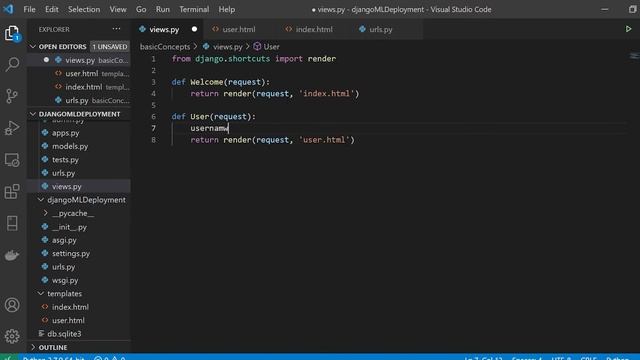Select user.html in Open Editors
The width and height of the screenshot is (640, 360).
79,73
